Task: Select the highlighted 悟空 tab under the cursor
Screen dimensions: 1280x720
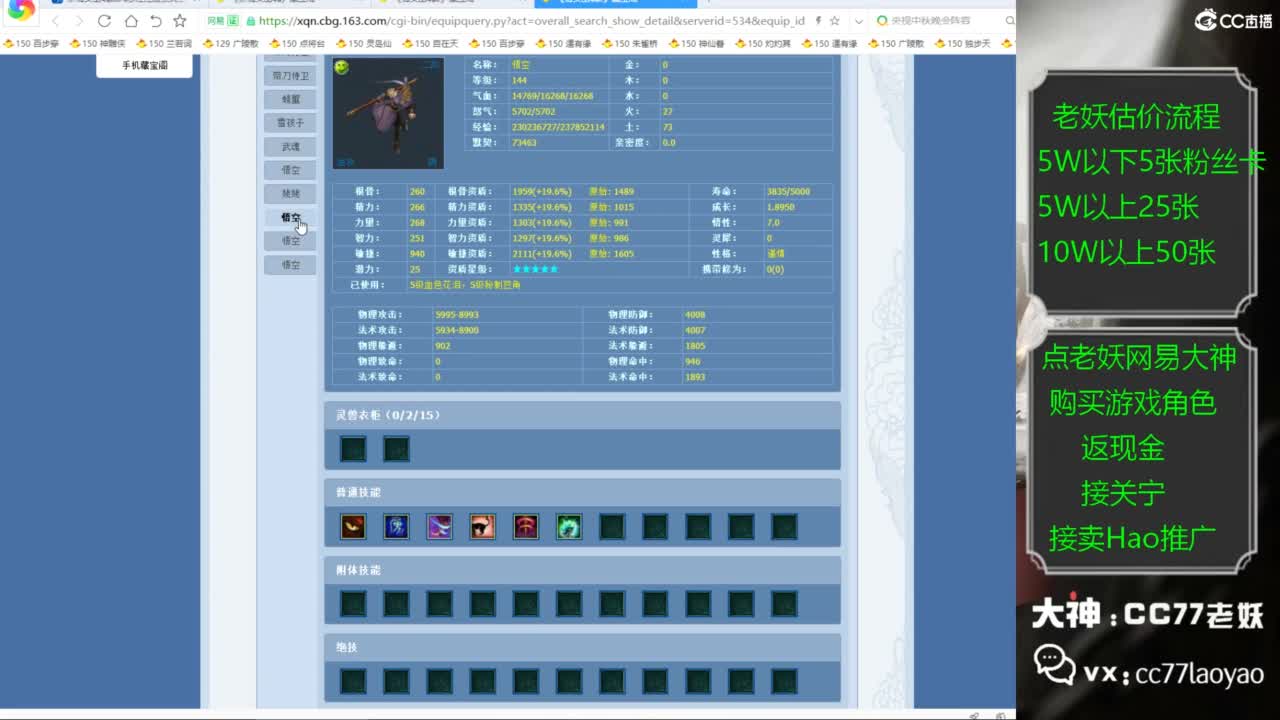Action: (x=290, y=217)
